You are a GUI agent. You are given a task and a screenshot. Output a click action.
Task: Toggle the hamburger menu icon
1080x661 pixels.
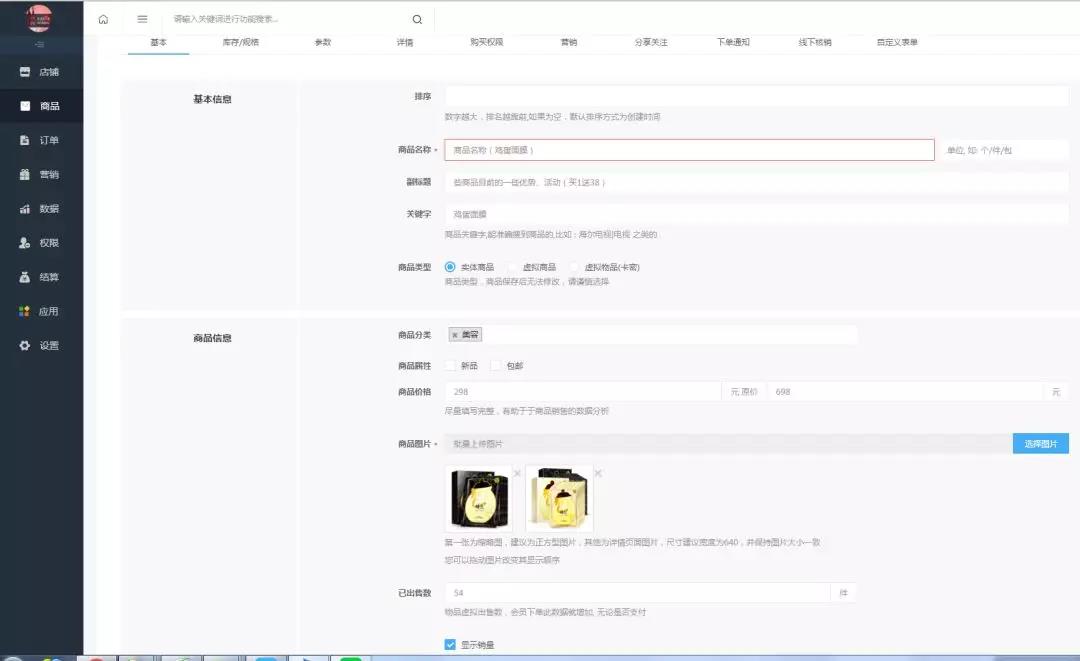pyautogui.click(x=142, y=19)
